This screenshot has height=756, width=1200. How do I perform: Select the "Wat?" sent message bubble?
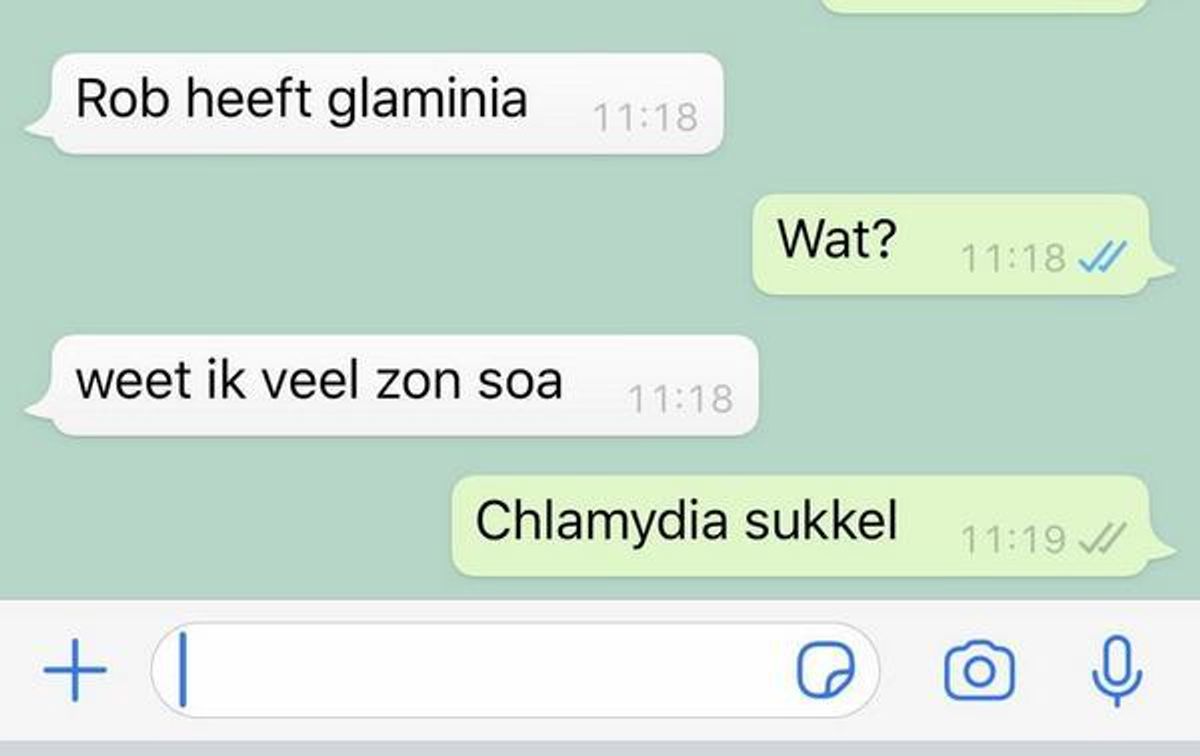click(963, 245)
